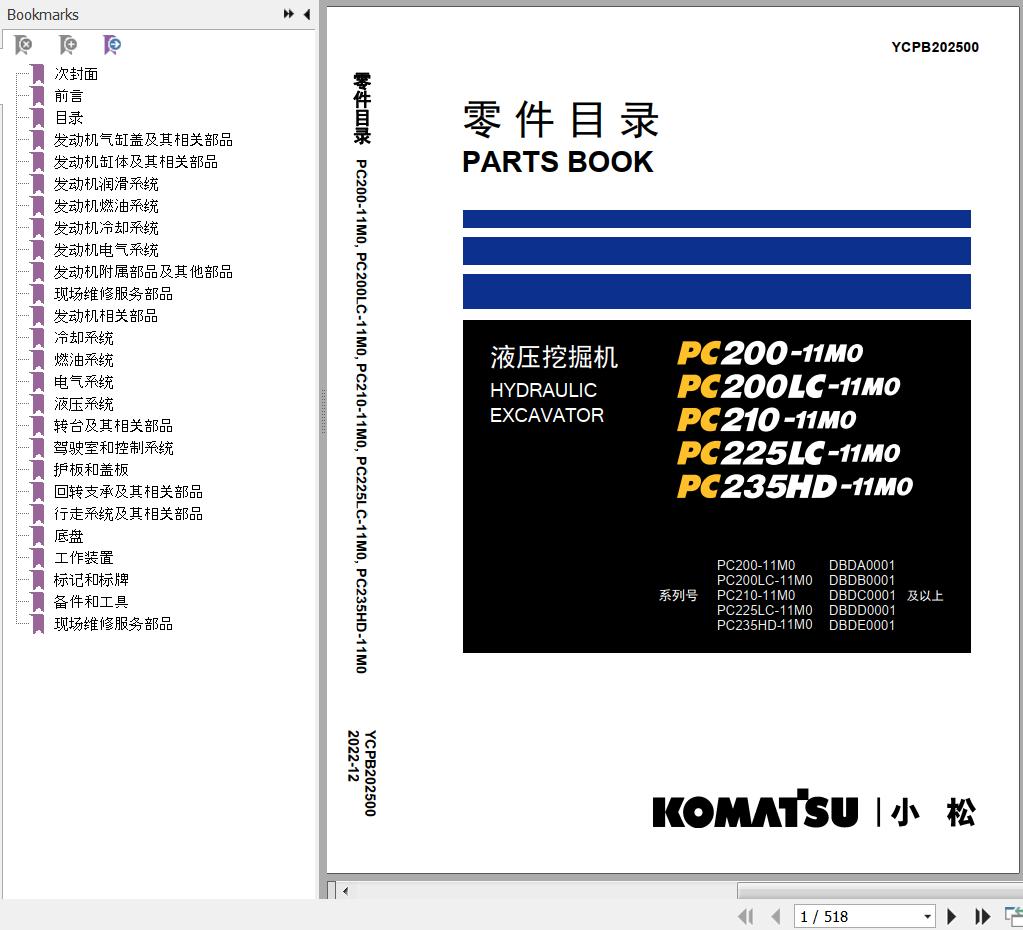
Task: Click the 液压挖掘机 label on the cover
Action: coord(554,357)
